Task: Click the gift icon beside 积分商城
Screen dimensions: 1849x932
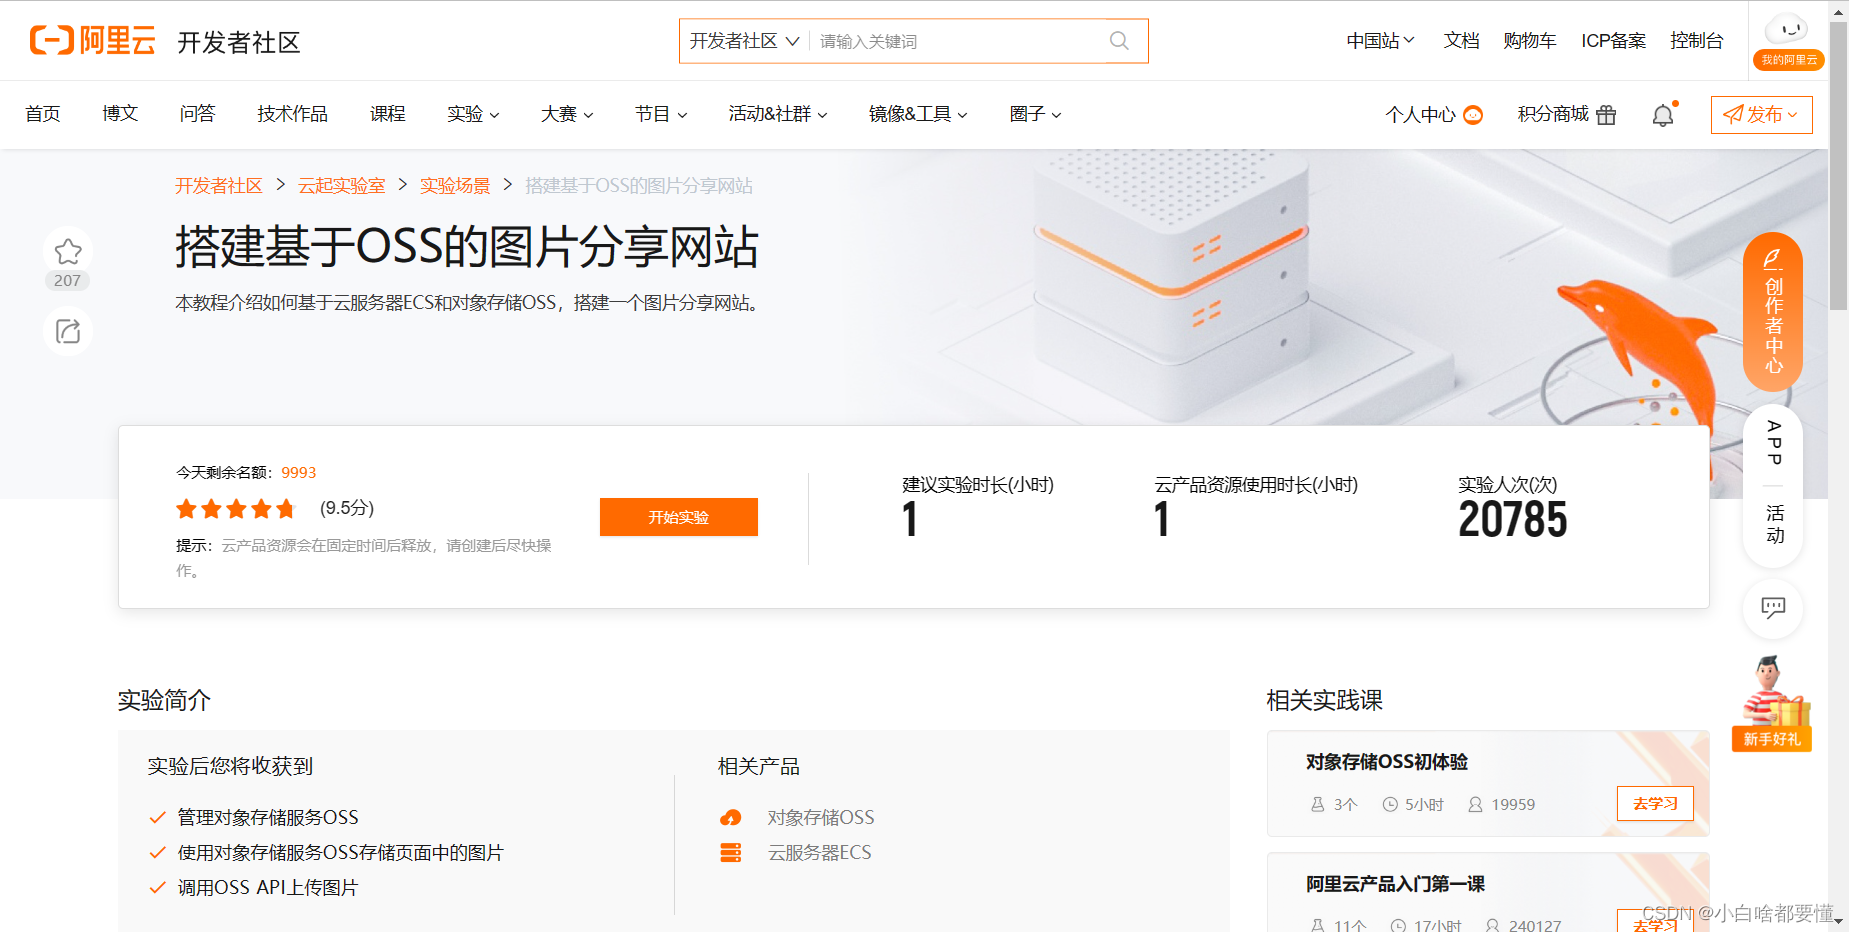Action: pos(1606,115)
